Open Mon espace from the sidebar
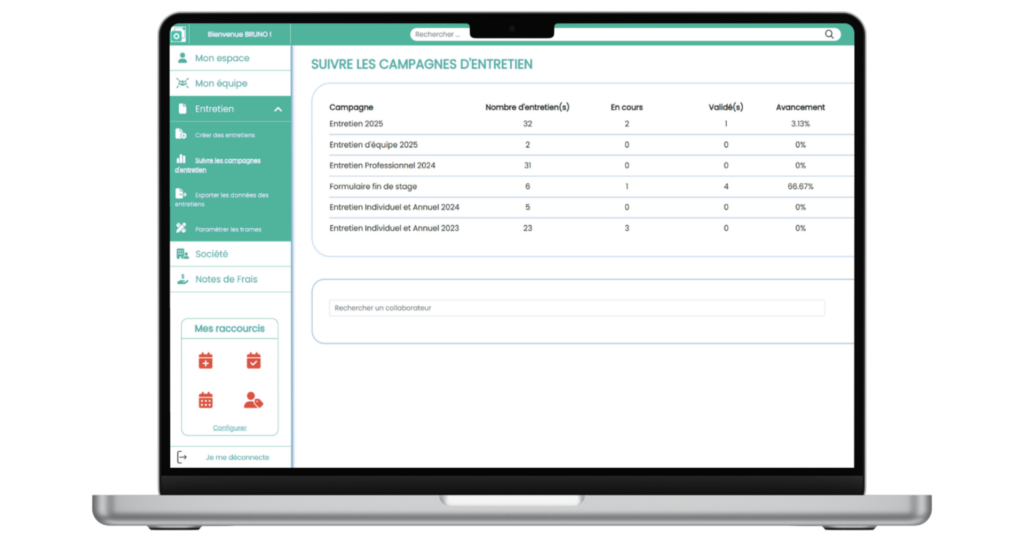 tap(222, 58)
